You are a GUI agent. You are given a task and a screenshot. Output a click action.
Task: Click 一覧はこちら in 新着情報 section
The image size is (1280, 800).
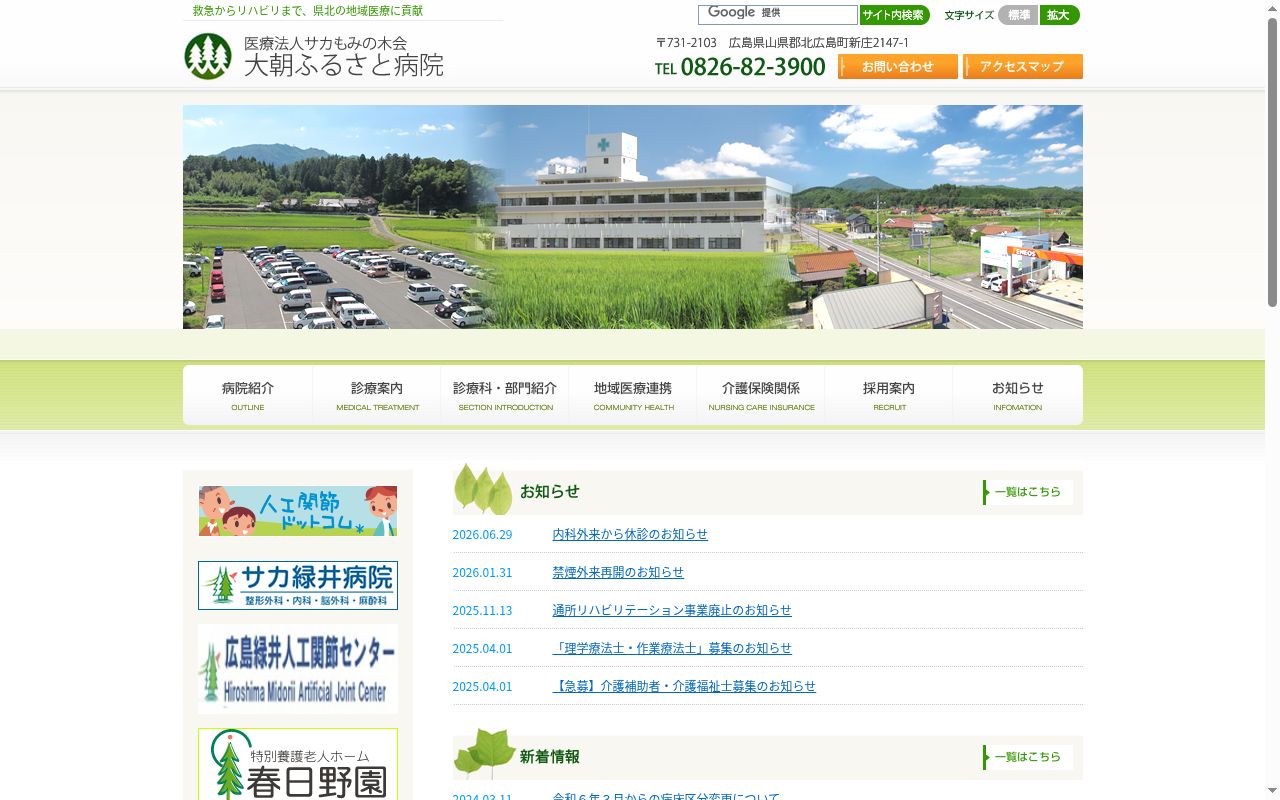click(1027, 757)
